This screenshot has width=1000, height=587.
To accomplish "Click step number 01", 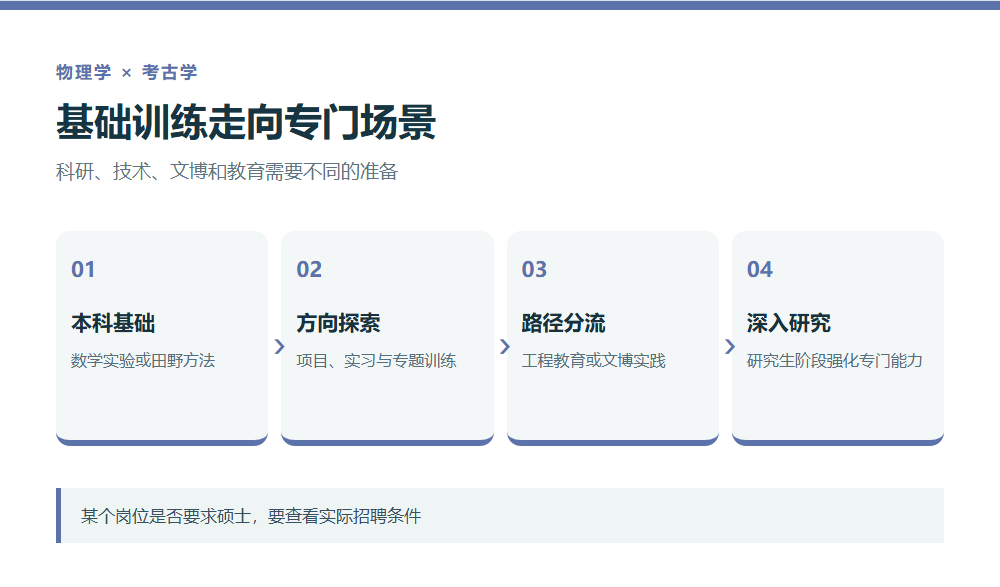I will pyautogui.click(x=83, y=269).
